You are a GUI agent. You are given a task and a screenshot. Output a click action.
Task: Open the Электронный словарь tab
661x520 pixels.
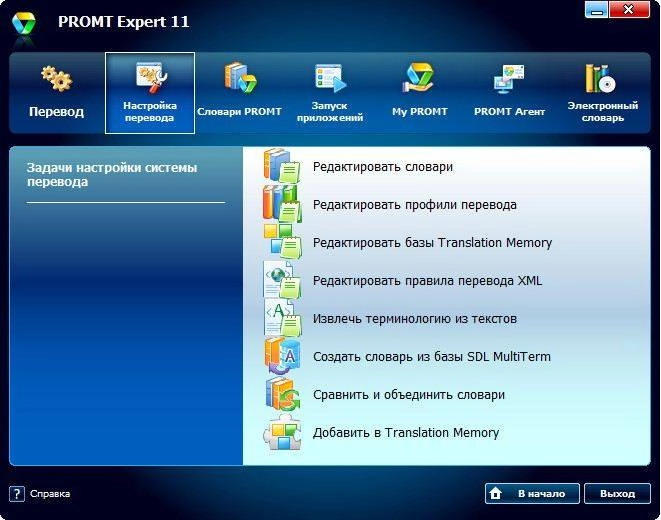click(x=602, y=93)
